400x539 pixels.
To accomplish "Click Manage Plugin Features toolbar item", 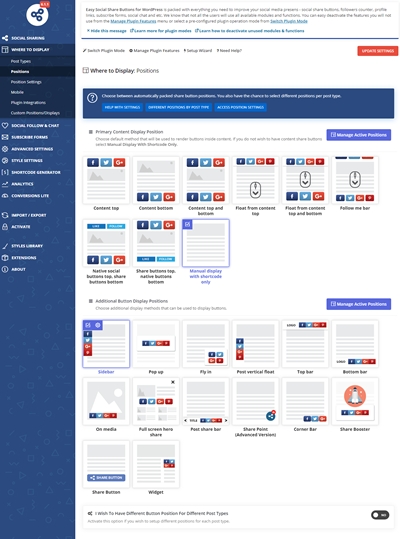I will [154, 51].
